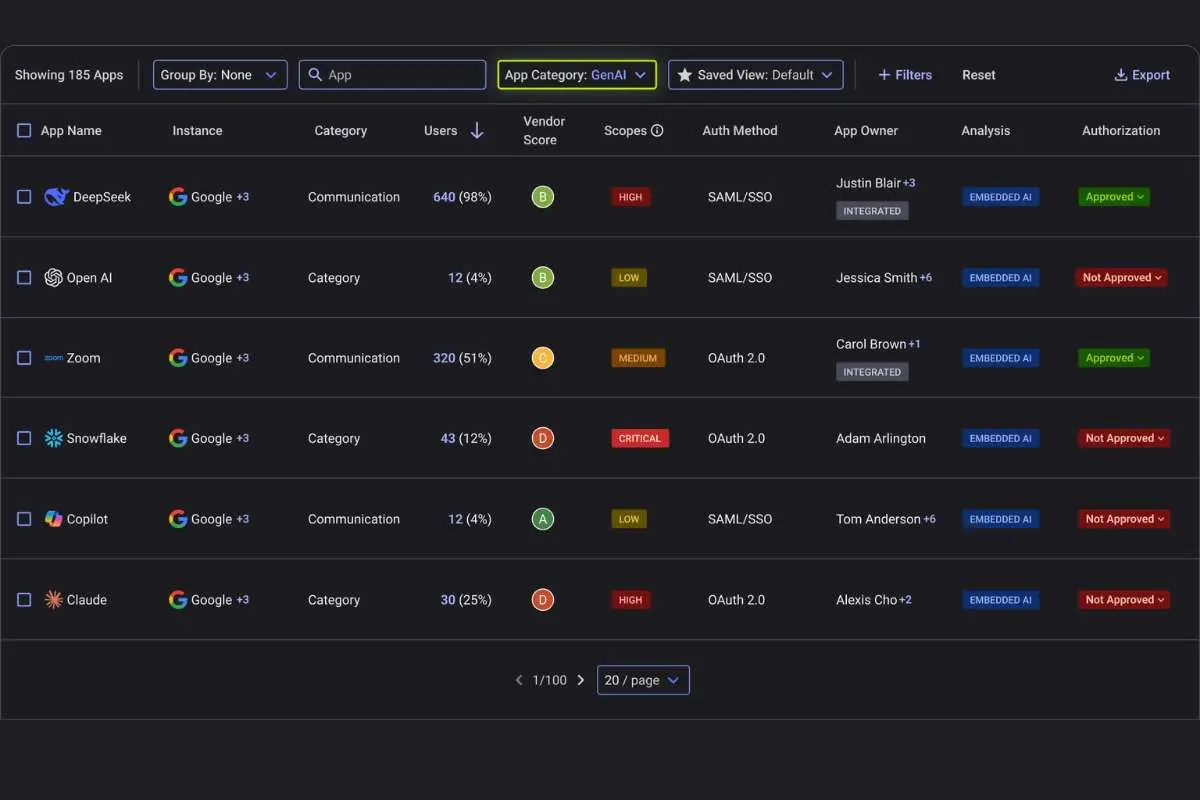Click Google logo in Snowflake row
The image size is (1200, 800).
[178, 438]
